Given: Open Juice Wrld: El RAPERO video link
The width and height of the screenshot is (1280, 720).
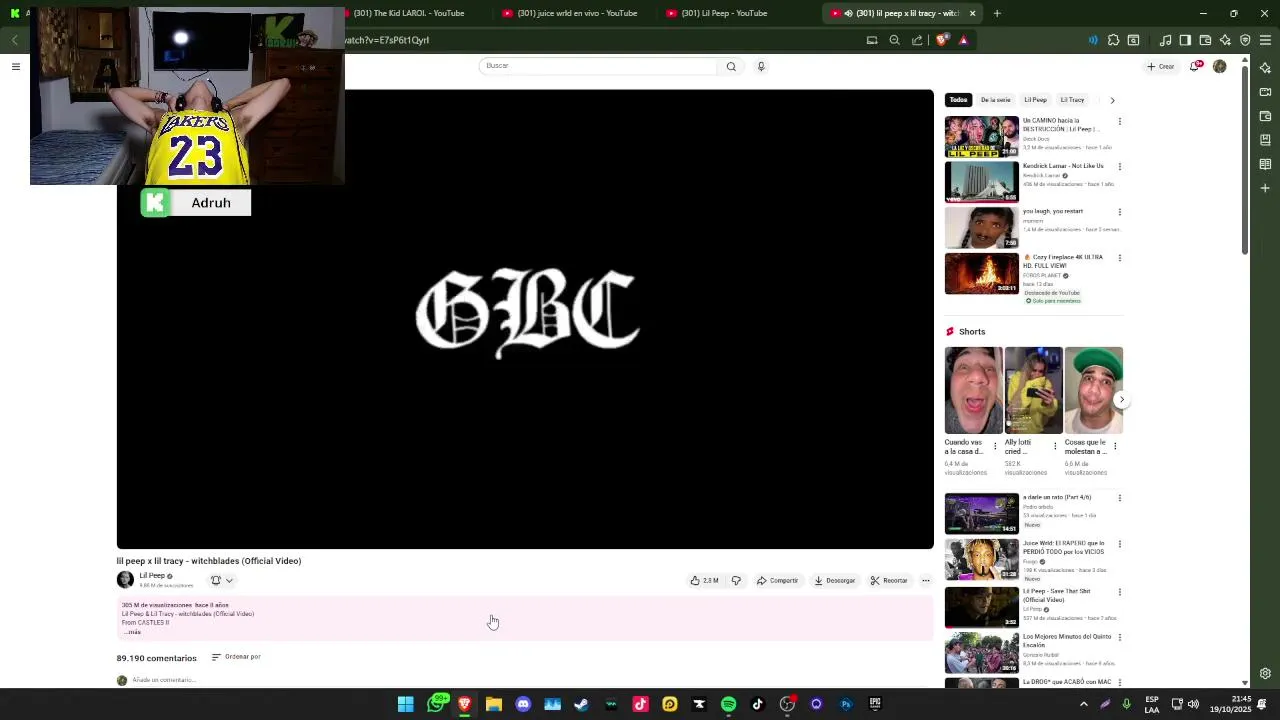Looking at the screenshot, I should point(1063,547).
